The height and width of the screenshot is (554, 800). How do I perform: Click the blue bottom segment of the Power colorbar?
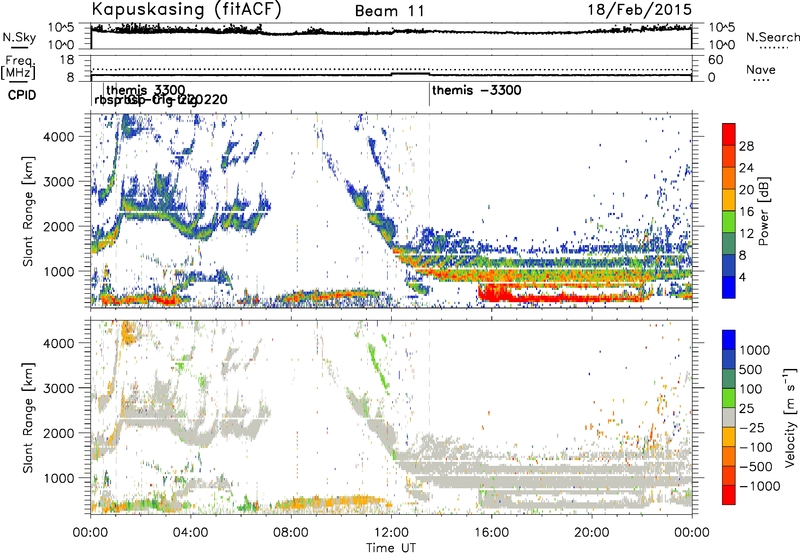729,287
